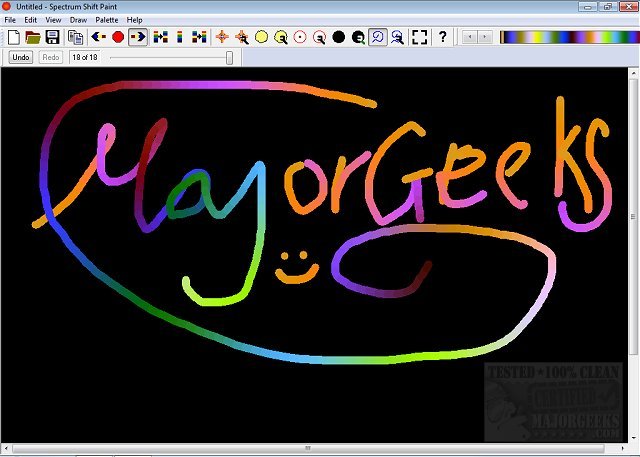Stop color shifting with the red stop icon

point(118,37)
